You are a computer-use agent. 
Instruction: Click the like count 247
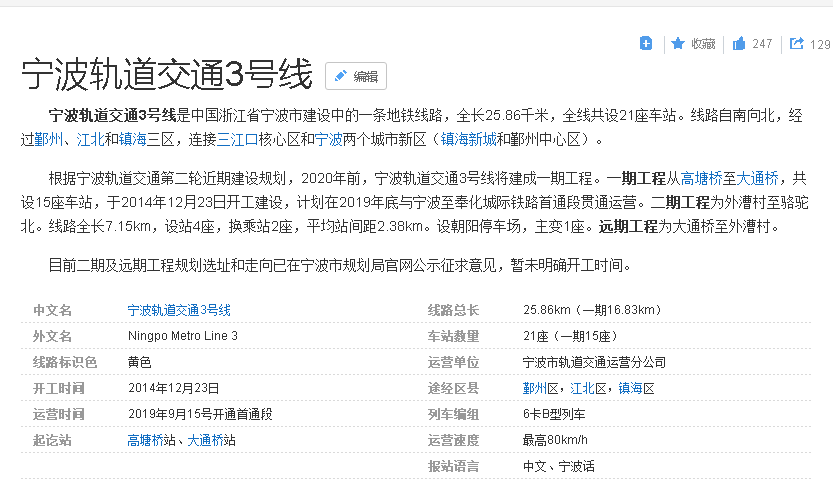[762, 44]
